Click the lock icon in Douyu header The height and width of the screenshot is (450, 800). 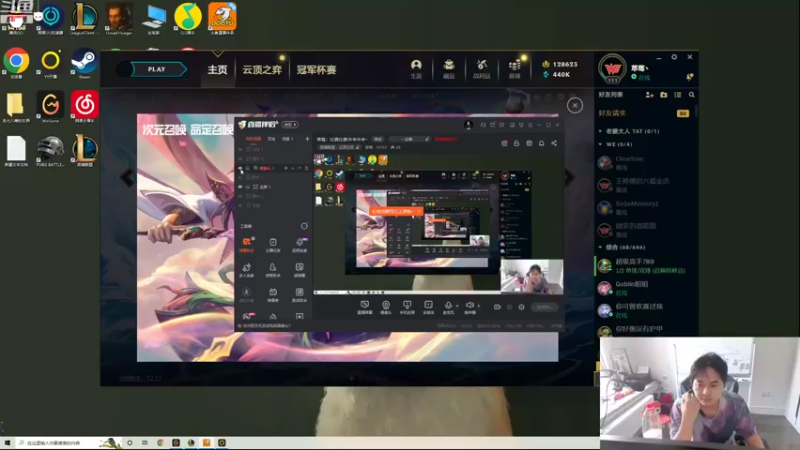point(516,143)
